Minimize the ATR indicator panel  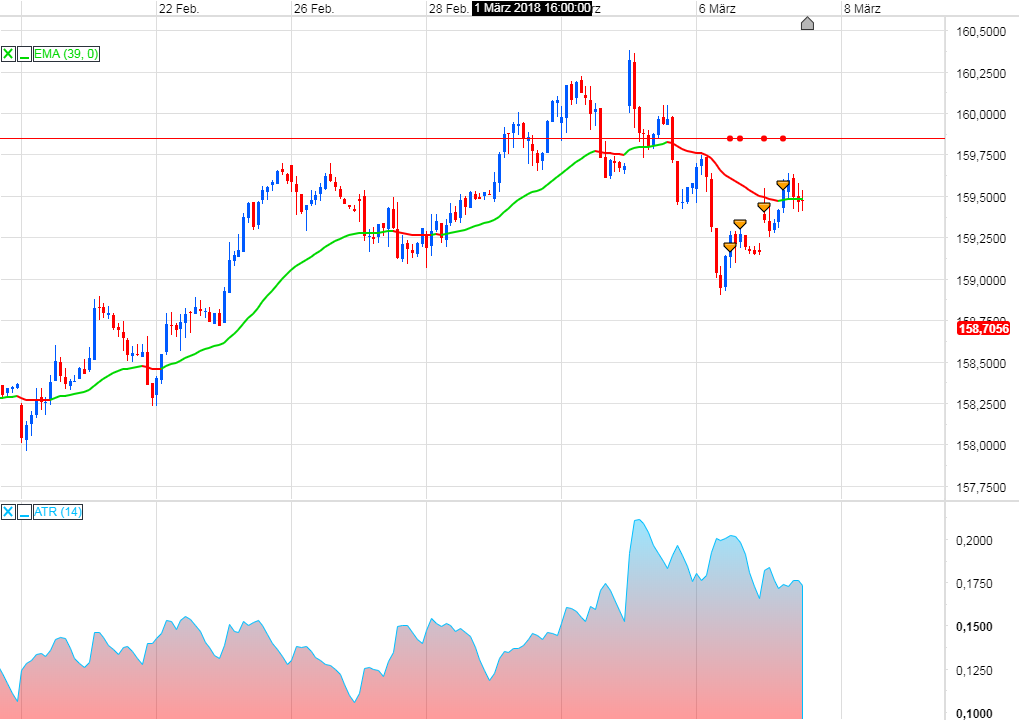pos(24,512)
